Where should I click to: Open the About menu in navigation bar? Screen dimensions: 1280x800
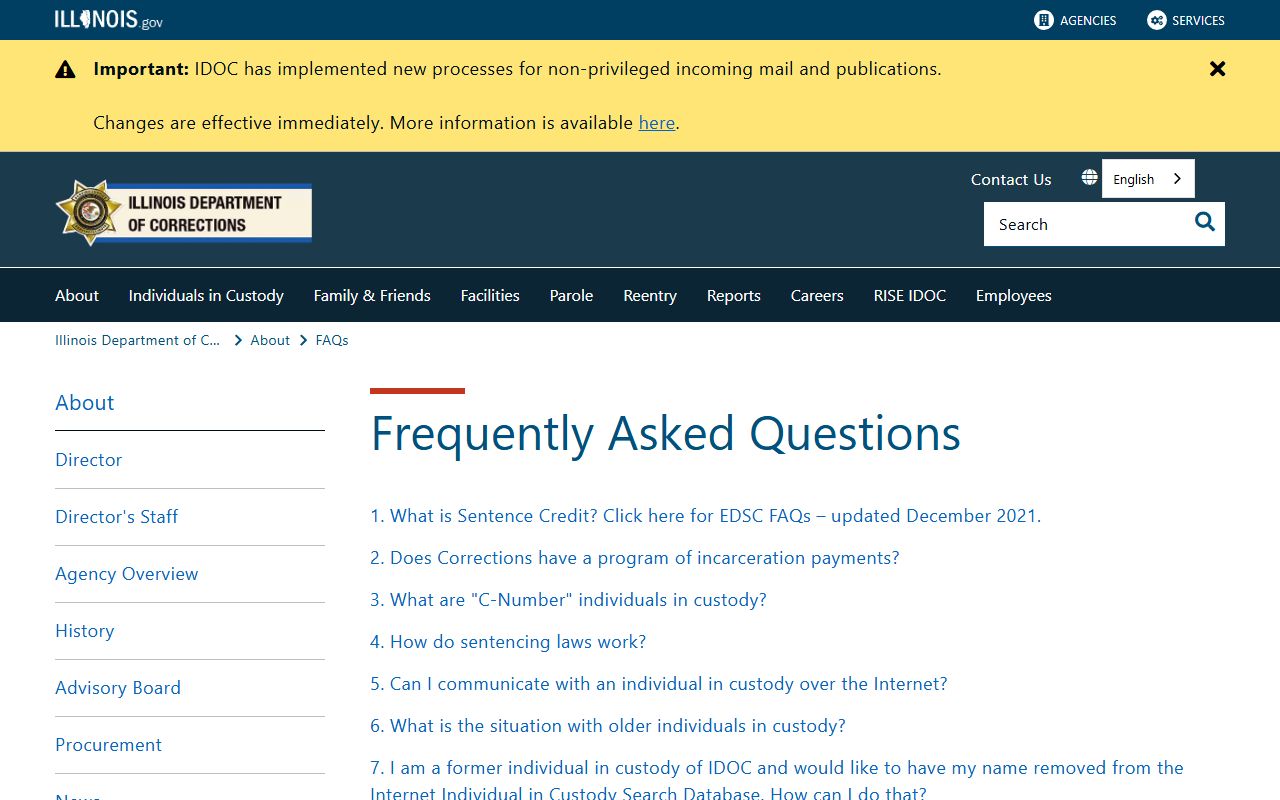pos(77,295)
